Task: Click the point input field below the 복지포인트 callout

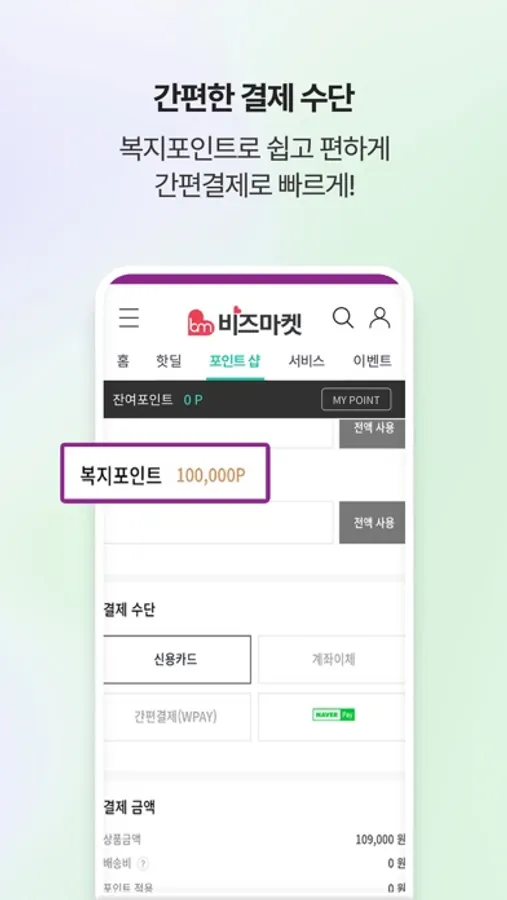Action: pyautogui.click(x=219, y=523)
